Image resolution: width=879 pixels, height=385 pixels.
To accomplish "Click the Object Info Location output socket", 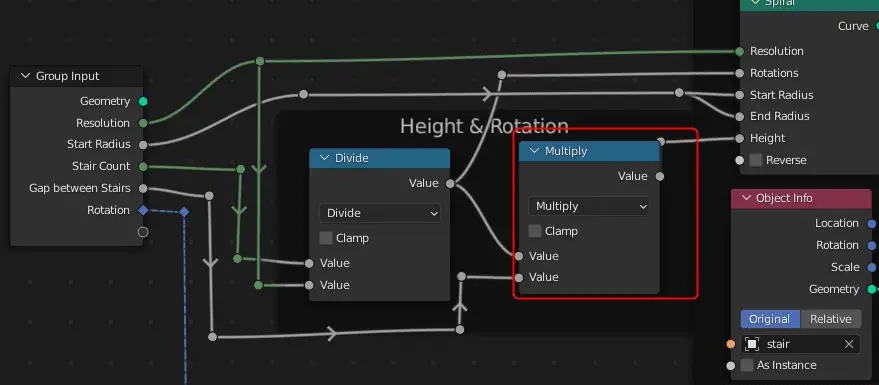I will 872,224.
